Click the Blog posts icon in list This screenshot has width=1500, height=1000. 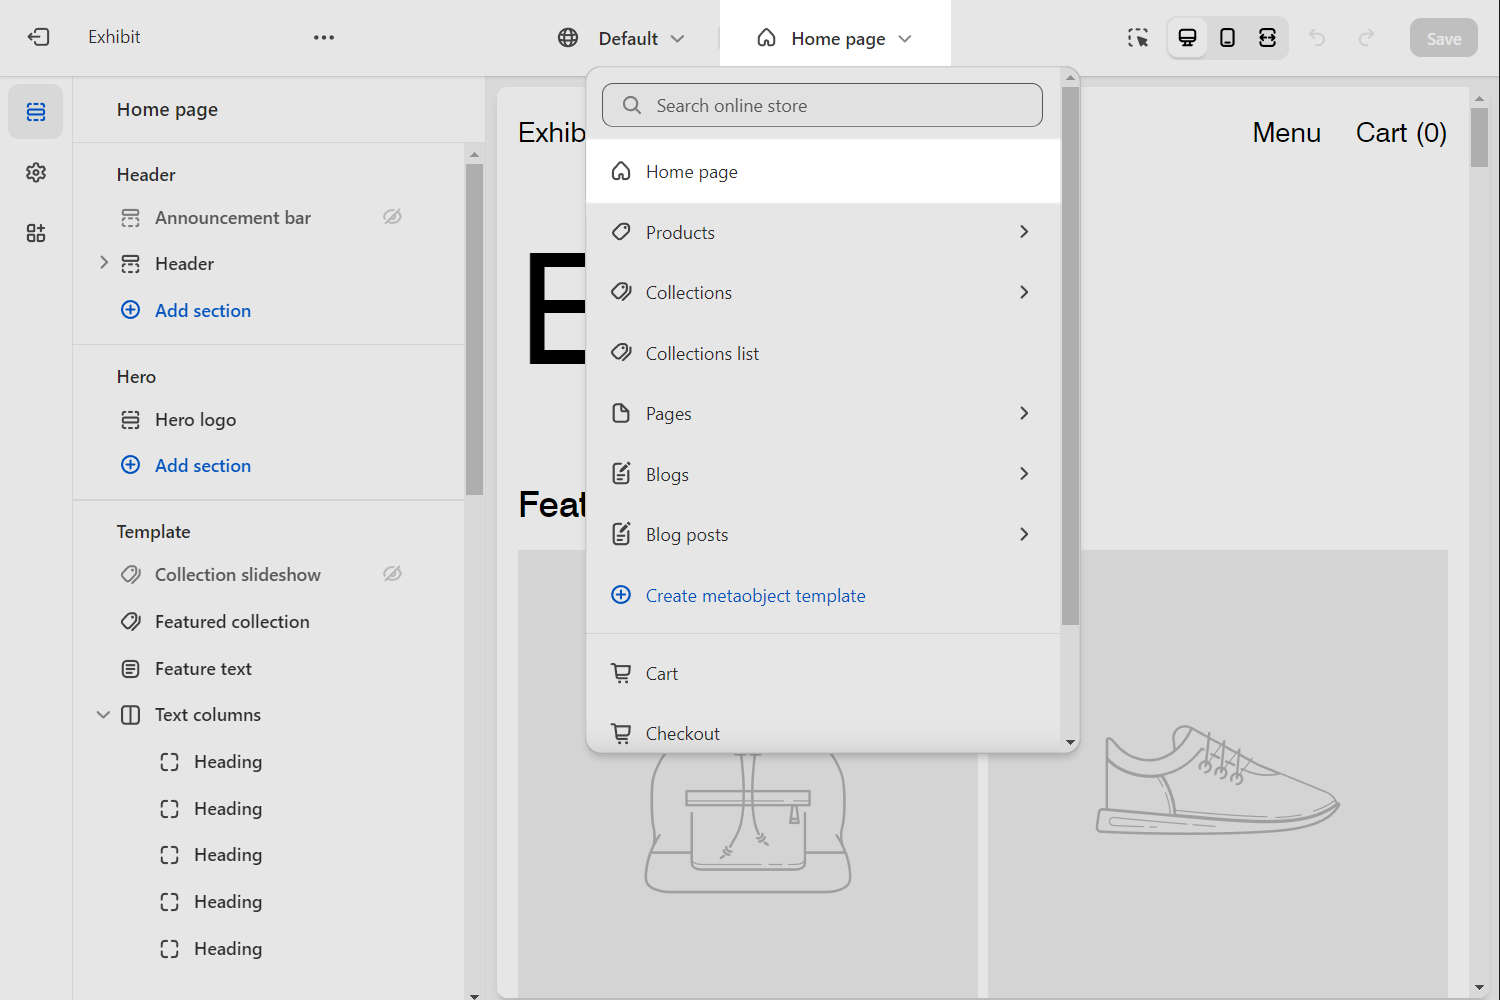621,534
